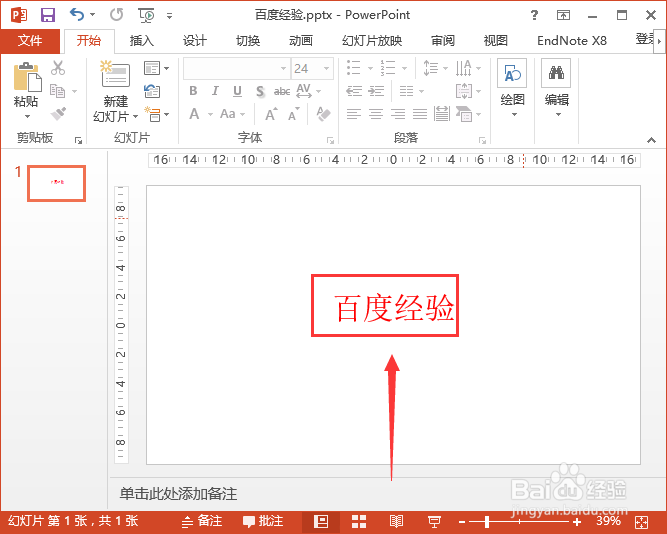Open the 编辑 (Editing) group button

[556, 89]
